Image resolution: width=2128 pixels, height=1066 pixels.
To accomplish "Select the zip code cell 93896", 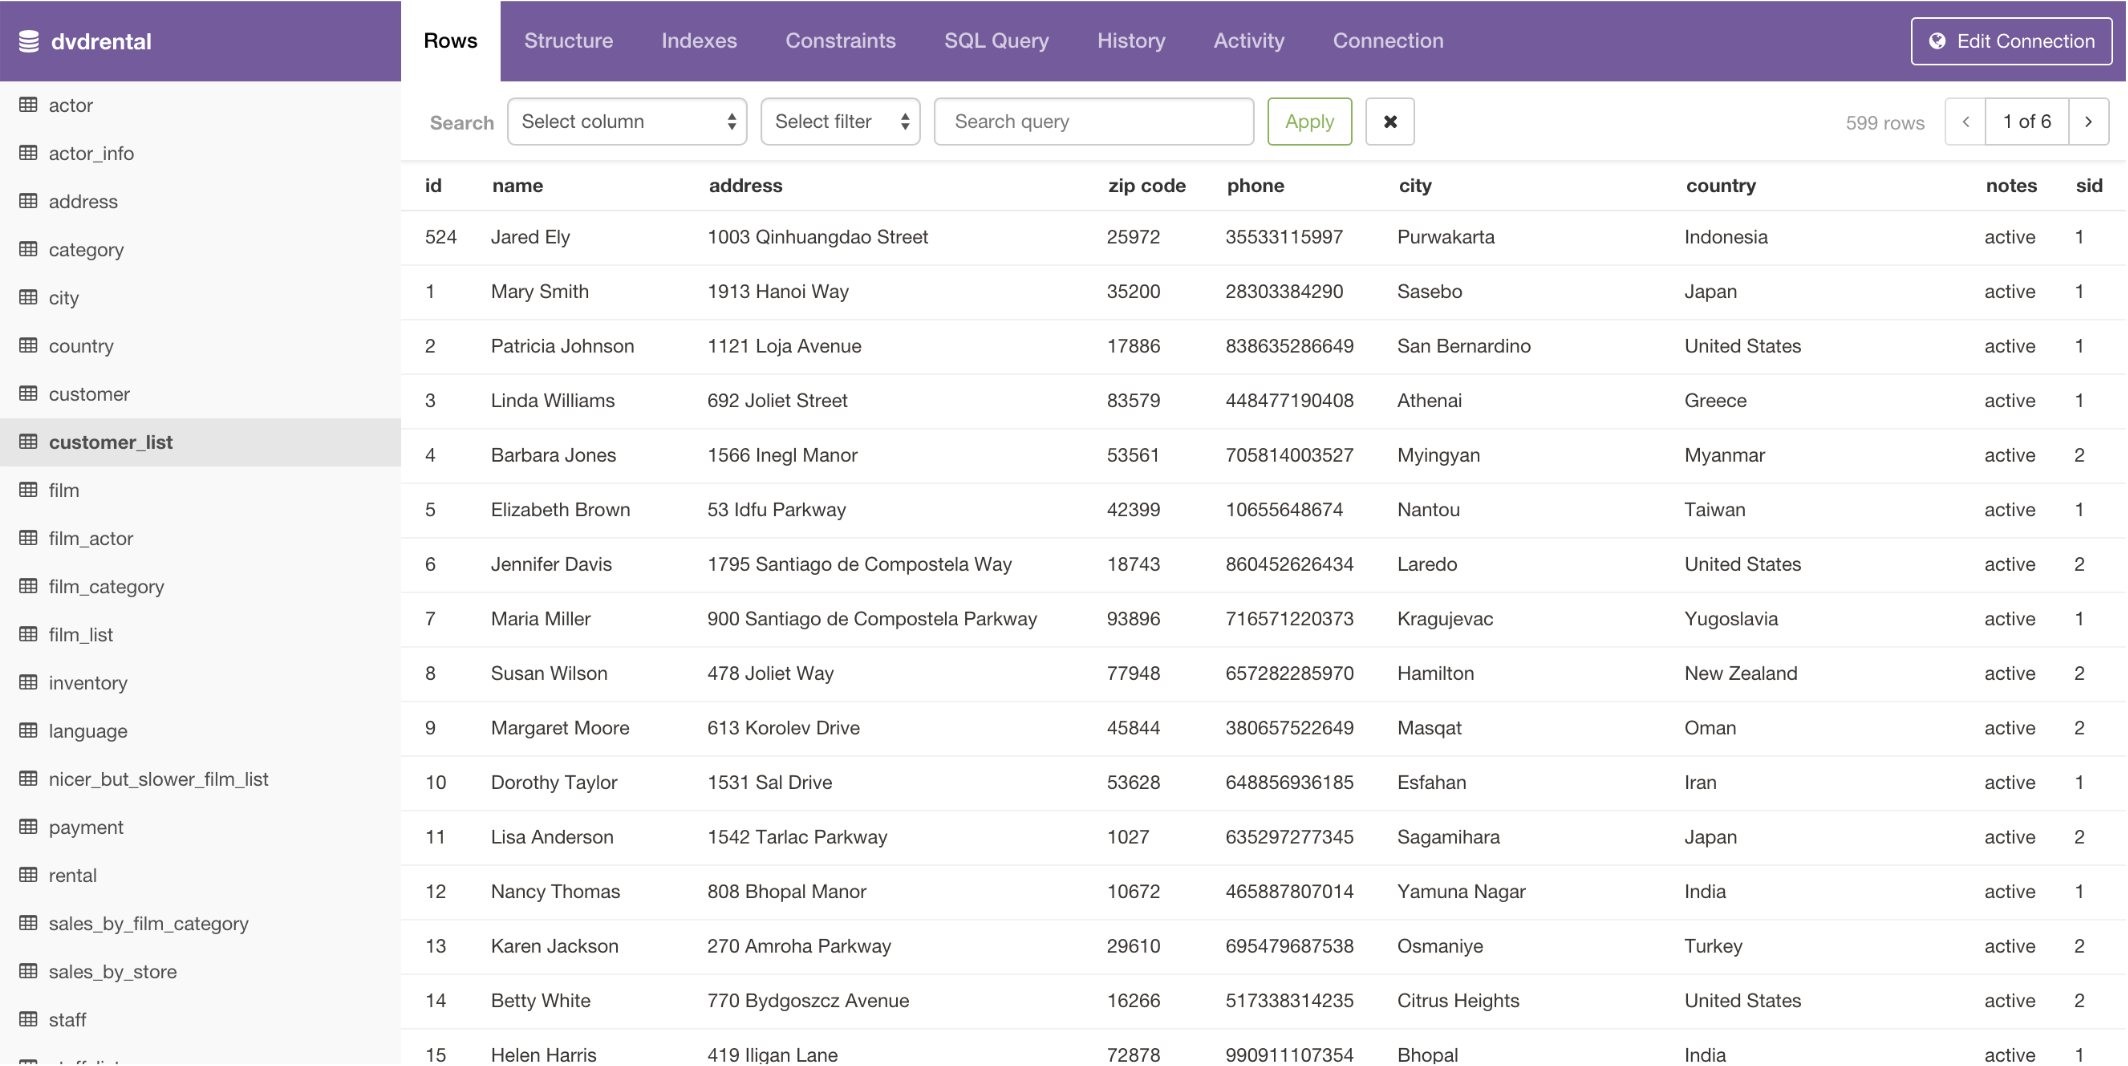I will click(x=1133, y=618).
